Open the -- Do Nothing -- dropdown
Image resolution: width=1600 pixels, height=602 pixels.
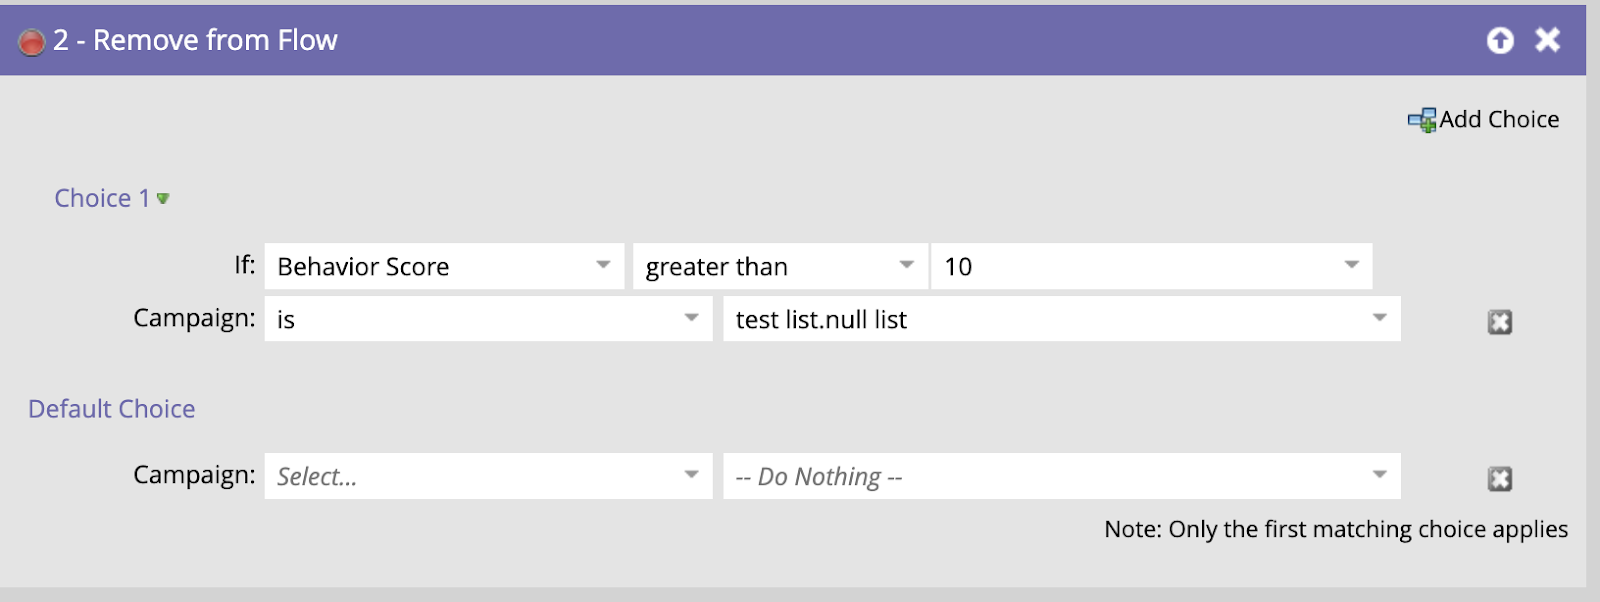point(1062,476)
